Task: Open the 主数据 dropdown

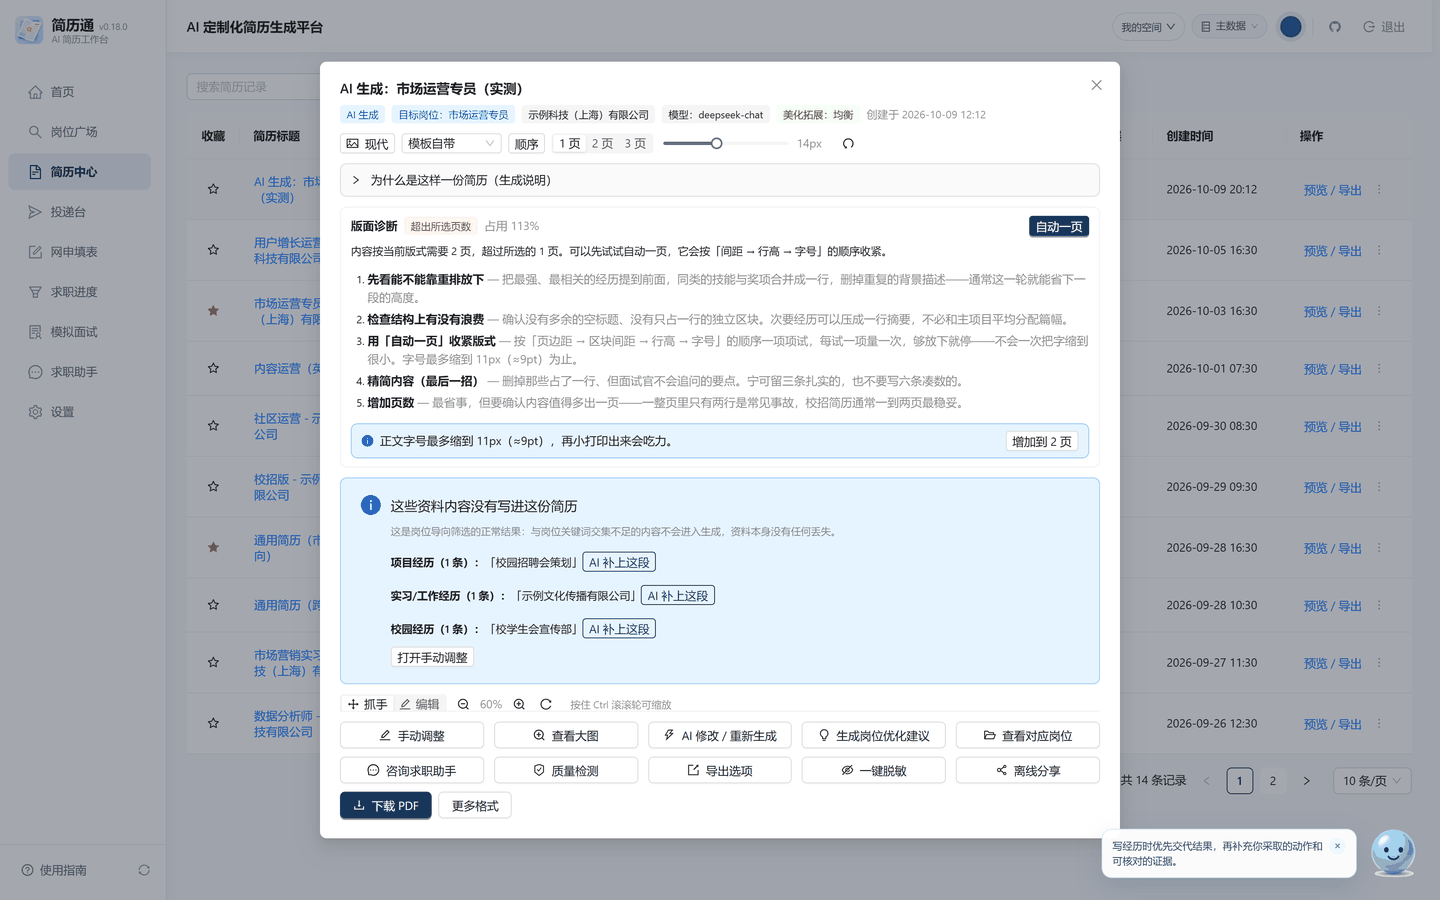Action: 1229,27
